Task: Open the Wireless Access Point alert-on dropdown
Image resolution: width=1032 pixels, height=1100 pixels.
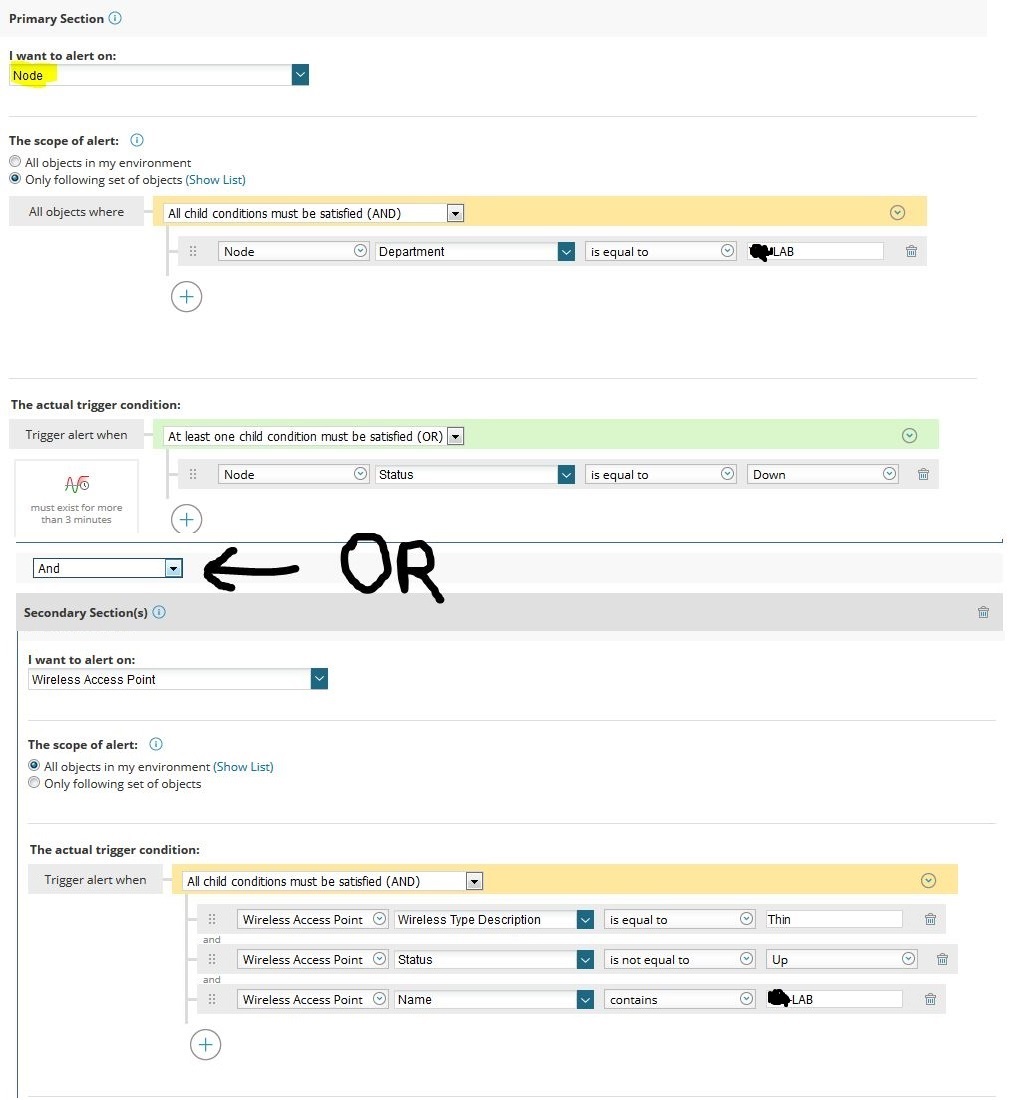Action: point(319,679)
